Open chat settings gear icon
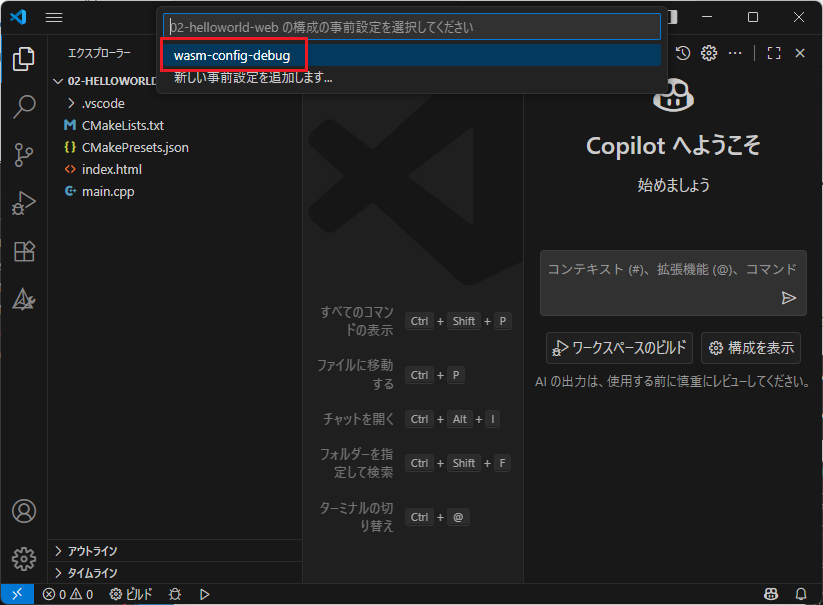The image size is (823, 605). tap(709, 53)
